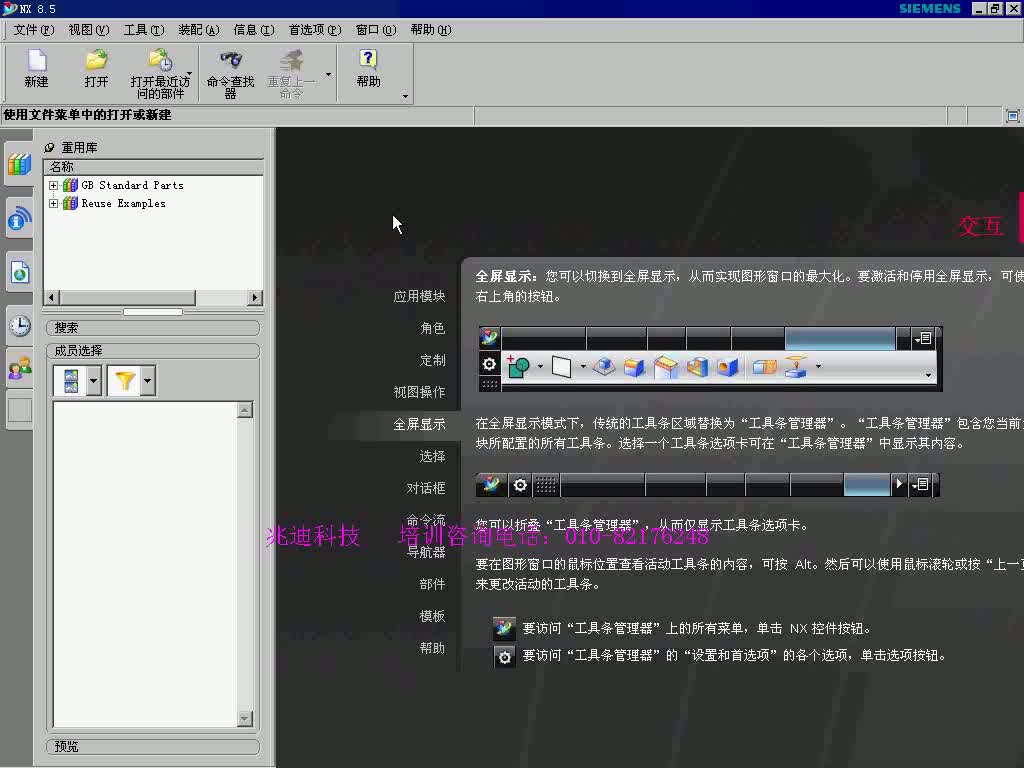This screenshot has width=1024, height=768.
Task: Open the 帮助(H) menu
Action: pos(430,30)
